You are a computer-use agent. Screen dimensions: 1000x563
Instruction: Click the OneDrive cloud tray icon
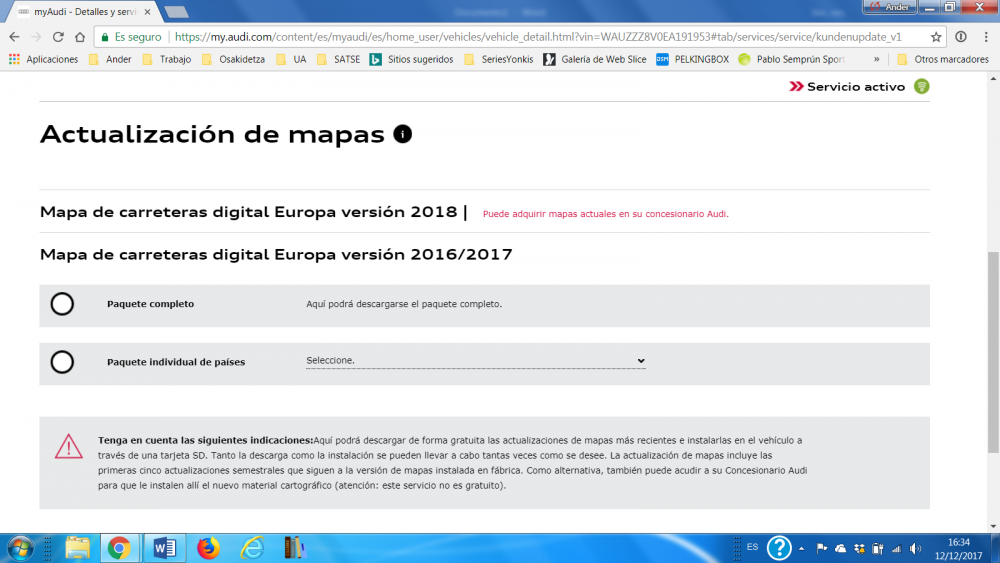[841, 548]
